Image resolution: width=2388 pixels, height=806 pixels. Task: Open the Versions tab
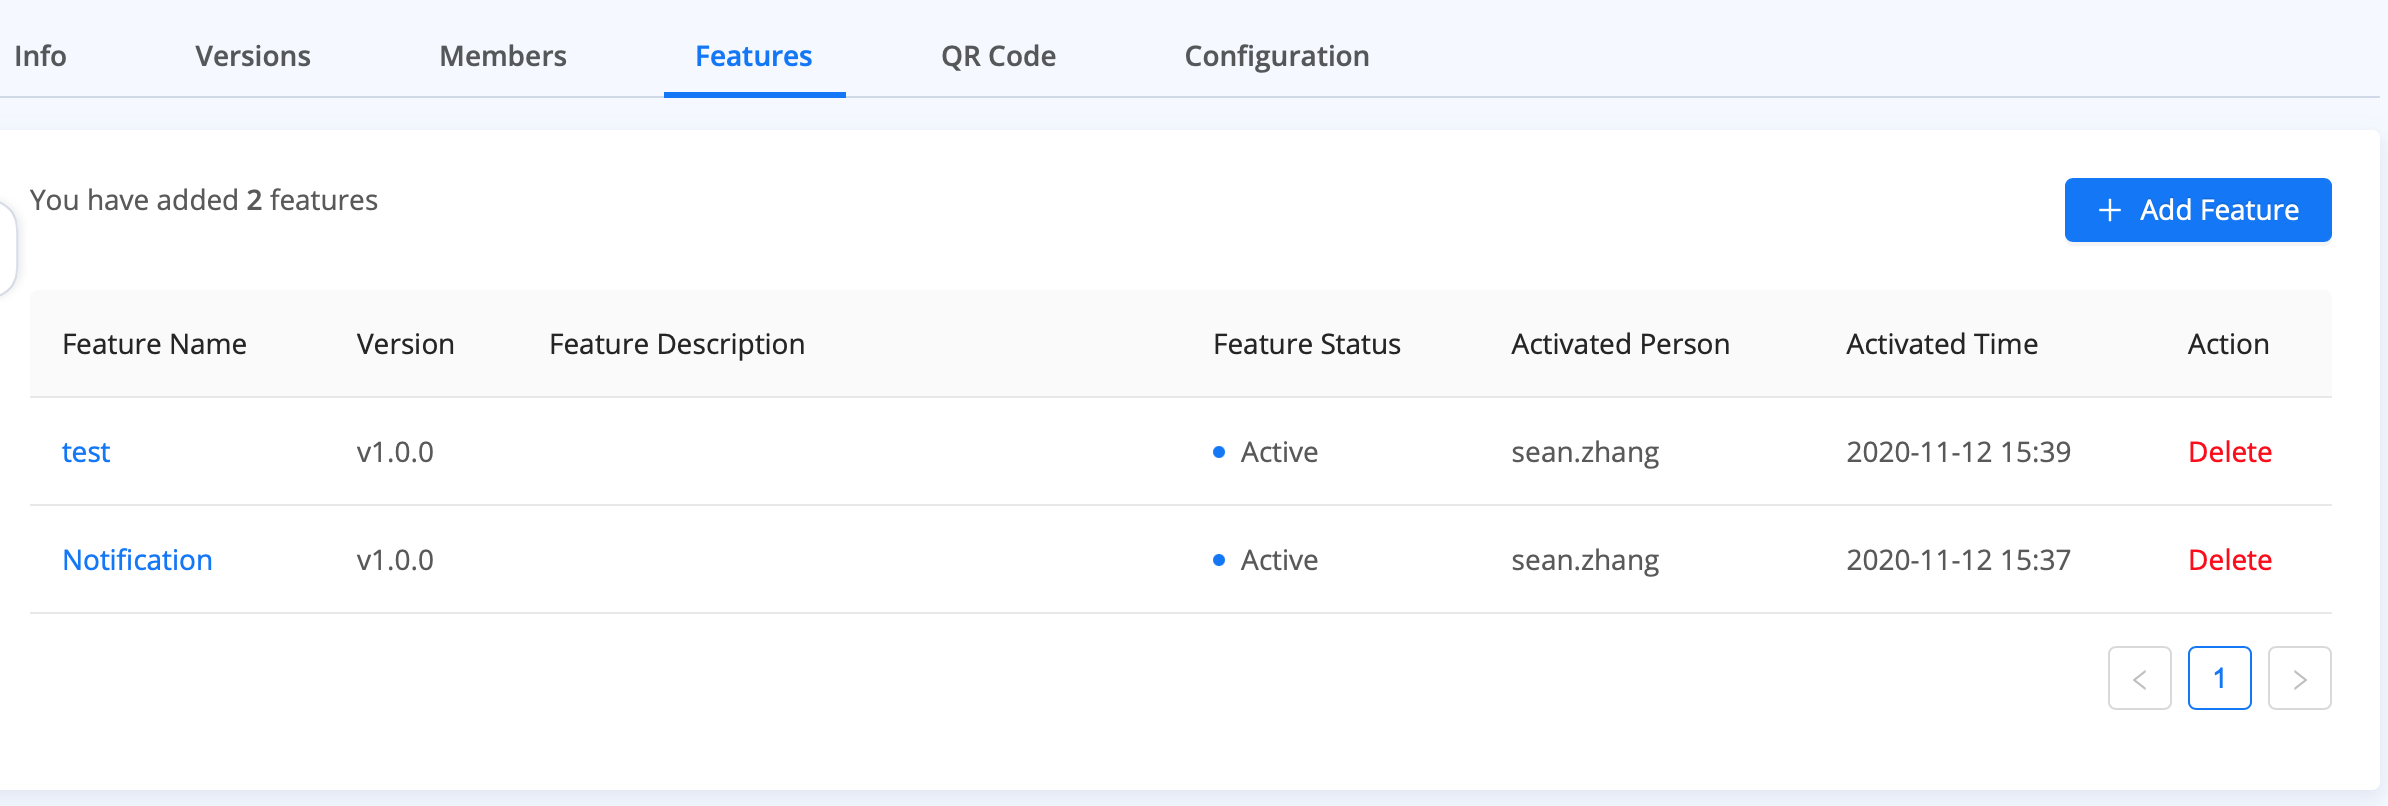coord(253,56)
